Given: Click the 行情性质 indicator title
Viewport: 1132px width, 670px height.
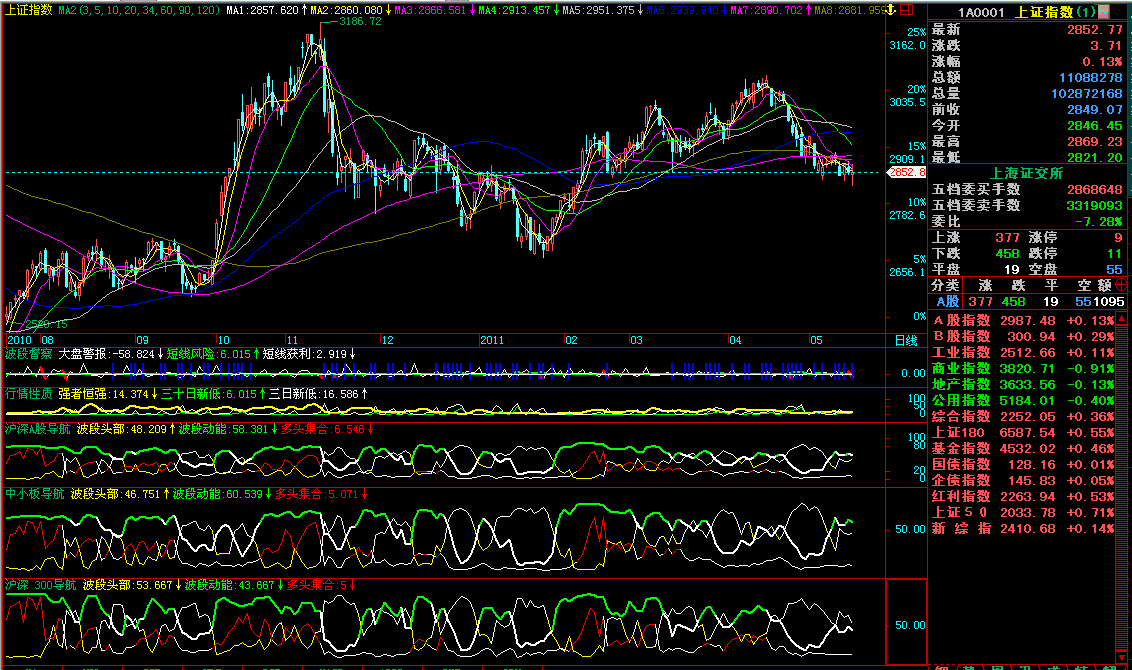Looking at the screenshot, I should pyautogui.click(x=28, y=394).
